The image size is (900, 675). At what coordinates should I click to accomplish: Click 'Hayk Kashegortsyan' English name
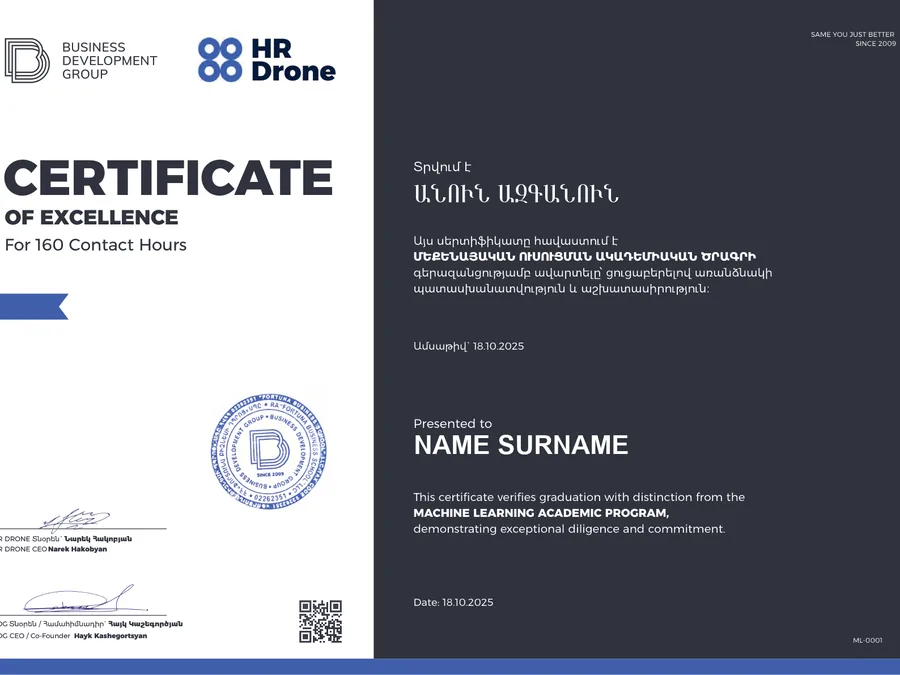click(110, 636)
